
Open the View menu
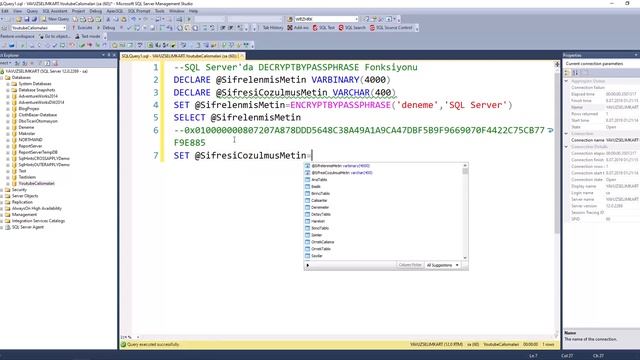click(x=18, y=11)
